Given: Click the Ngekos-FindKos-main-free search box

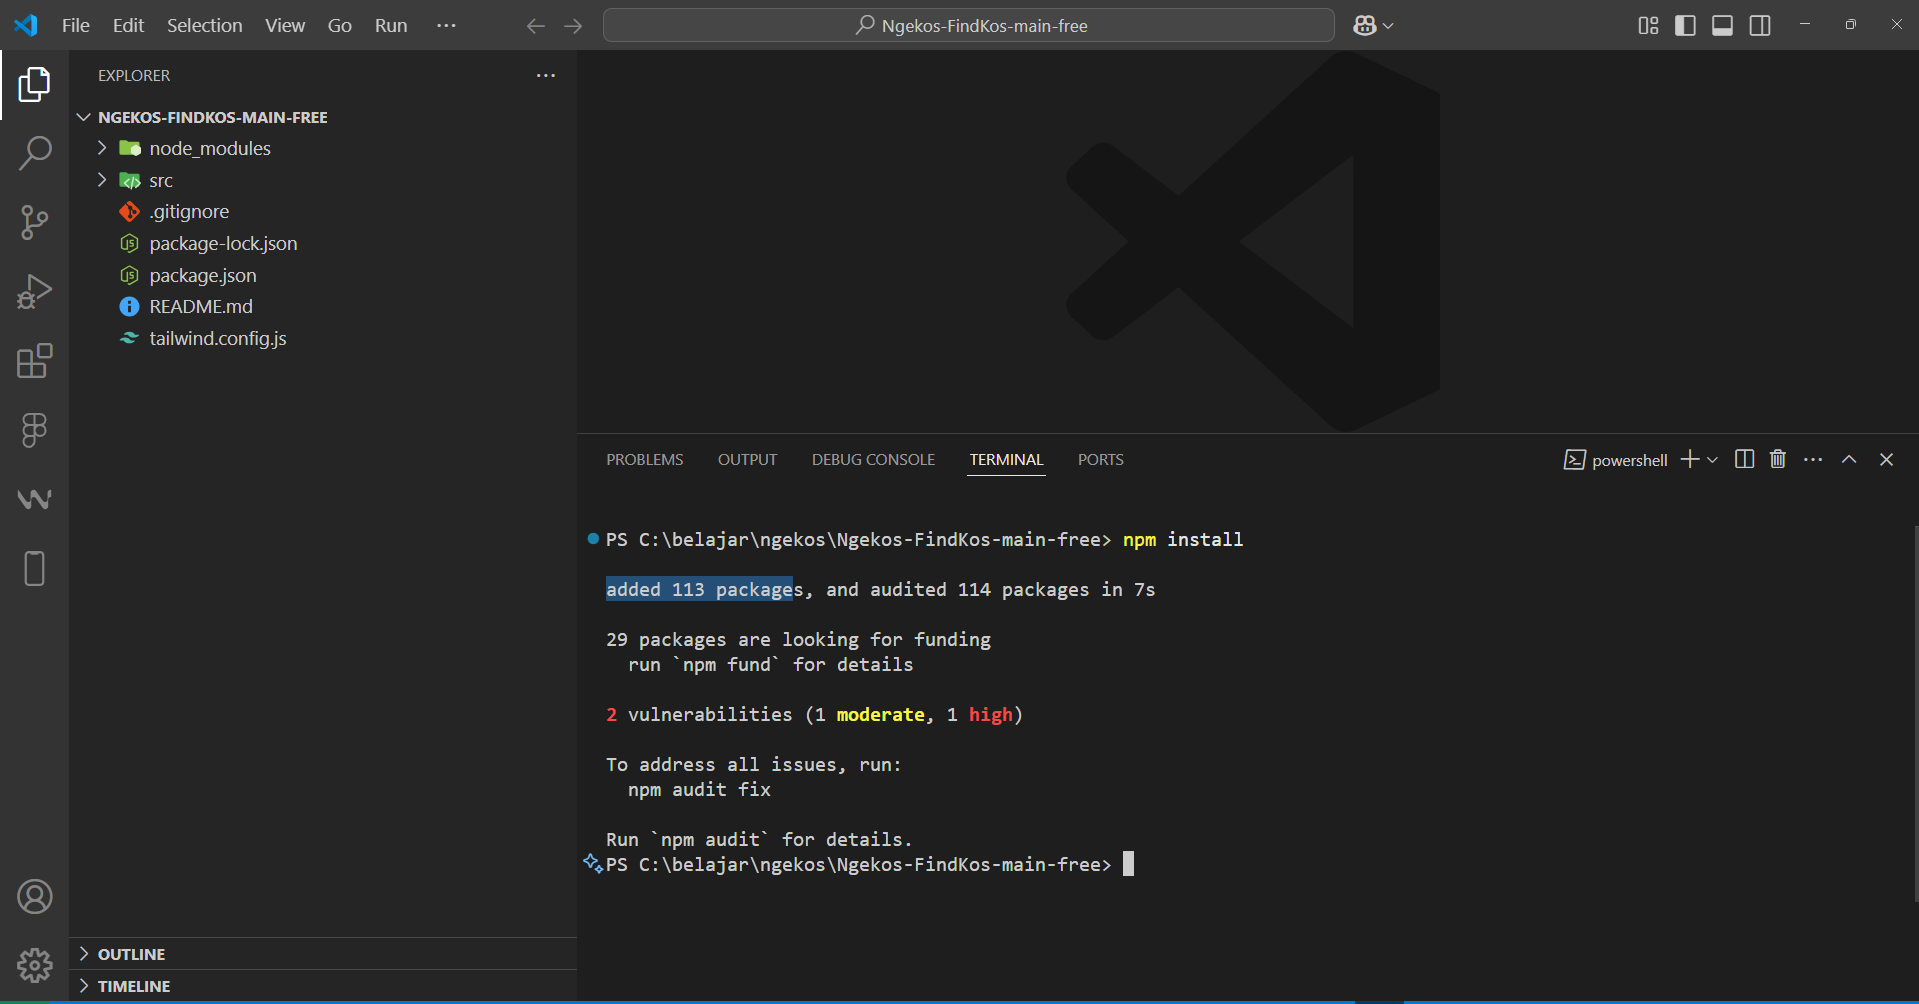Looking at the screenshot, I should tap(969, 26).
